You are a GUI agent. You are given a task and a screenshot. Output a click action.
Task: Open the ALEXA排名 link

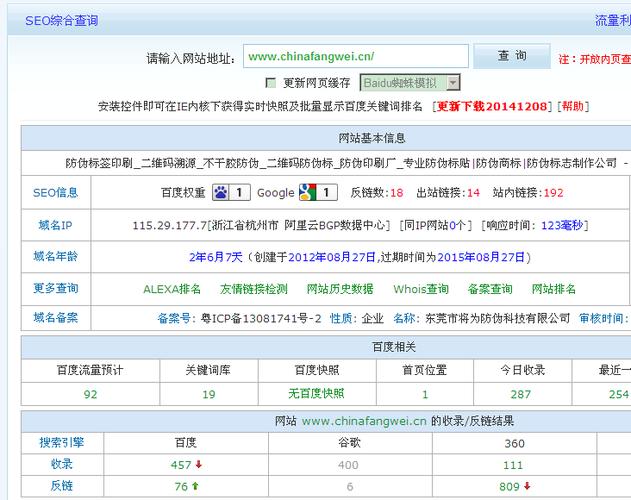(x=172, y=289)
